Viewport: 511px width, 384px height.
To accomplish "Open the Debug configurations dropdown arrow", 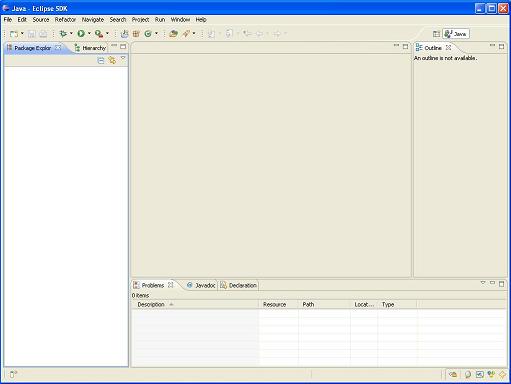I will (71, 33).
